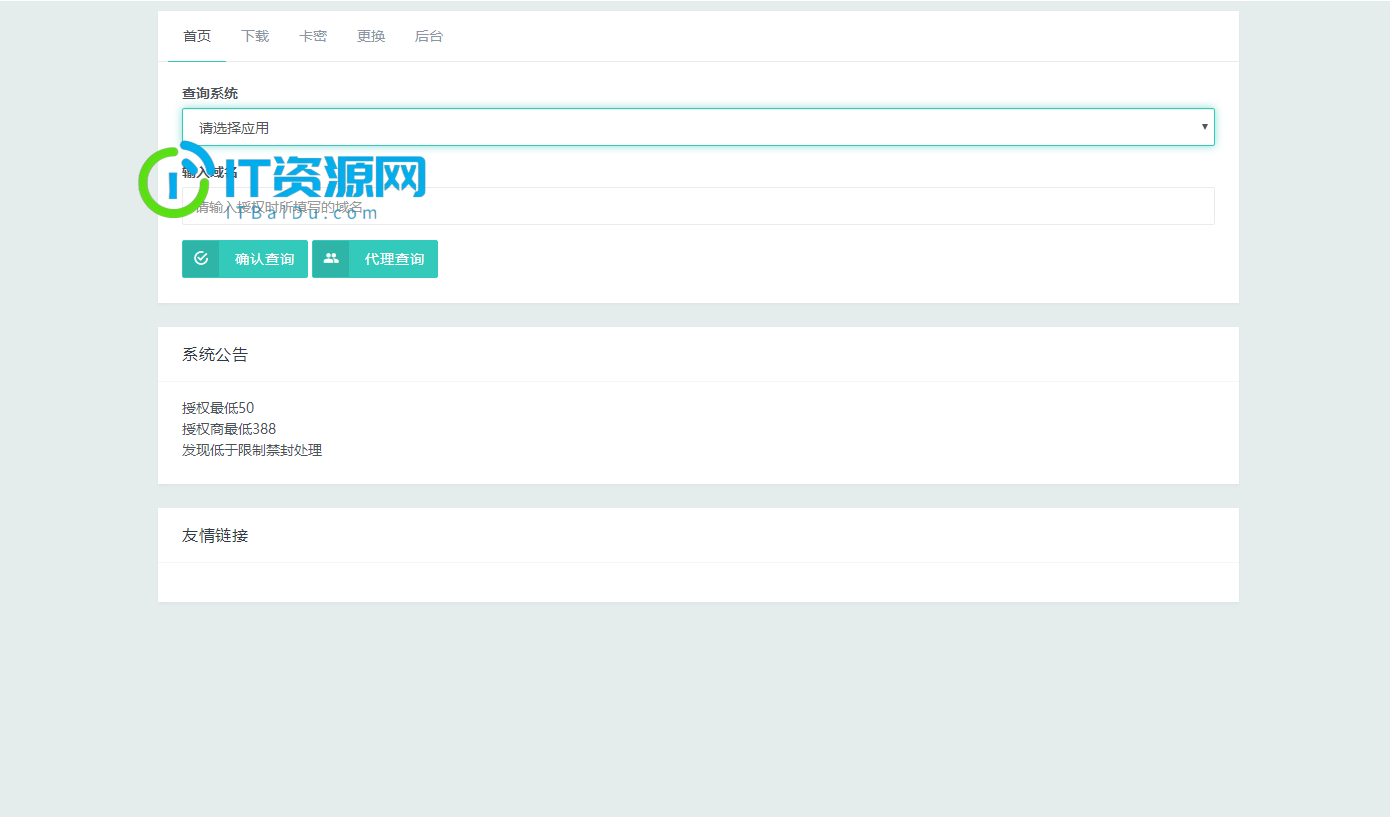The width and height of the screenshot is (1390, 817).
Task: Go to the 卡密 tab
Action: [x=313, y=36]
